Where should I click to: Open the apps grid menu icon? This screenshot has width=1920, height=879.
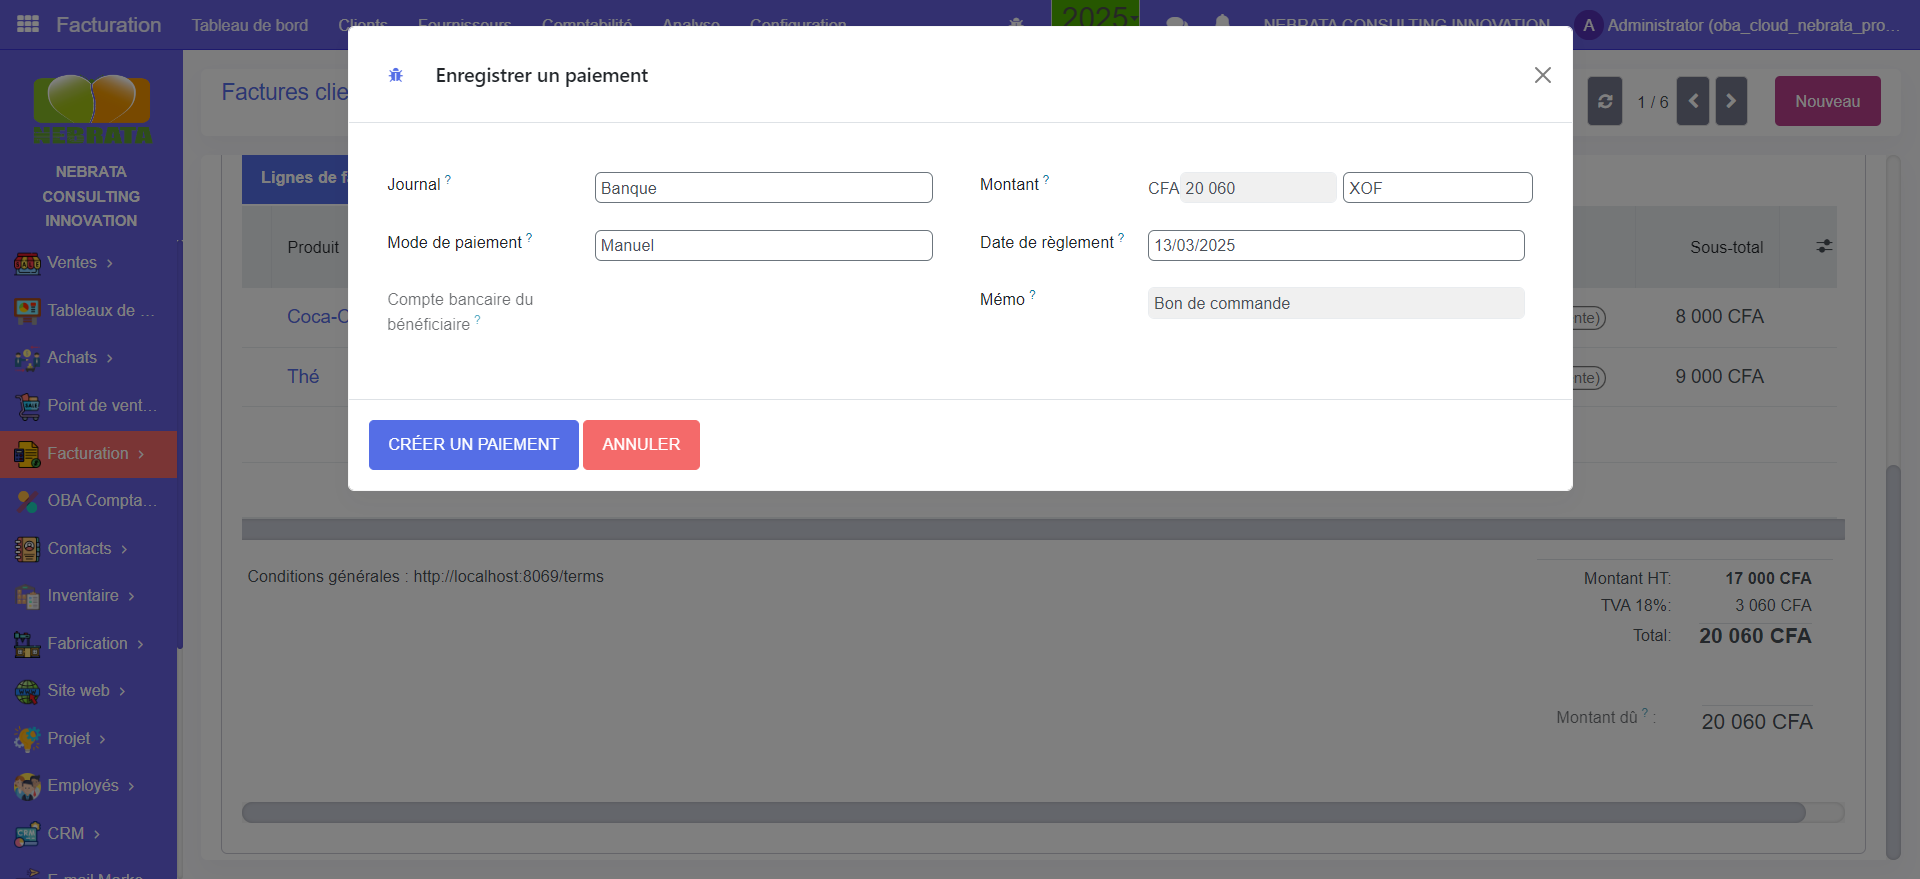click(28, 24)
